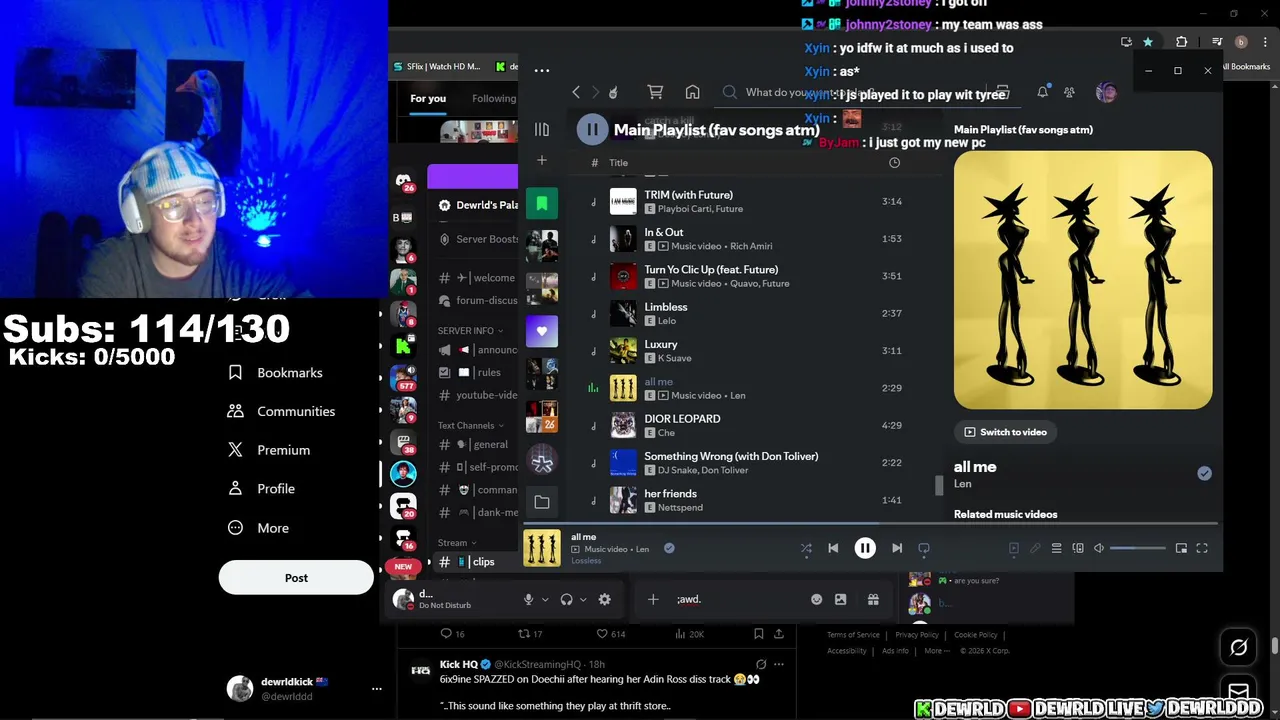Open the profile avatar in music app
Screen dimensions: 1280x720
pos(1106,92)
